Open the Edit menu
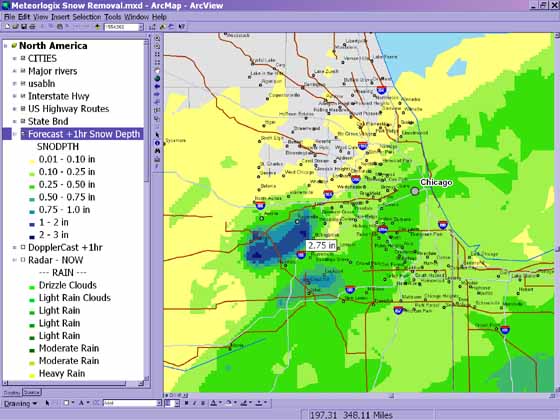This screenshot has height=420, width=560. tap(24, 17)
